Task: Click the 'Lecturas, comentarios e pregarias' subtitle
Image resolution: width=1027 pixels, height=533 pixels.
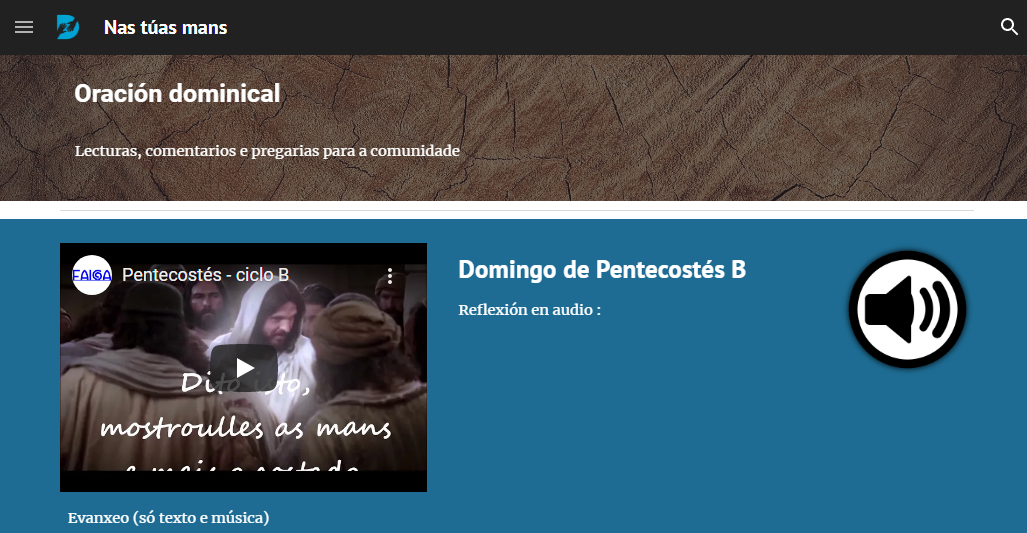Action: [x=267, y=151]
